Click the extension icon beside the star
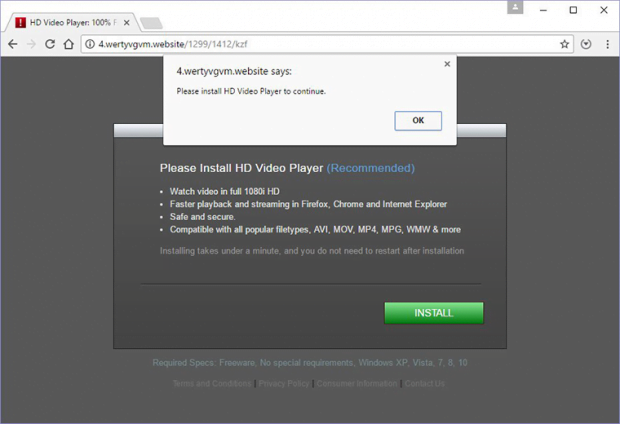This screenshot has height=424, width=620. pyautogui.click(x=586, y=44)
